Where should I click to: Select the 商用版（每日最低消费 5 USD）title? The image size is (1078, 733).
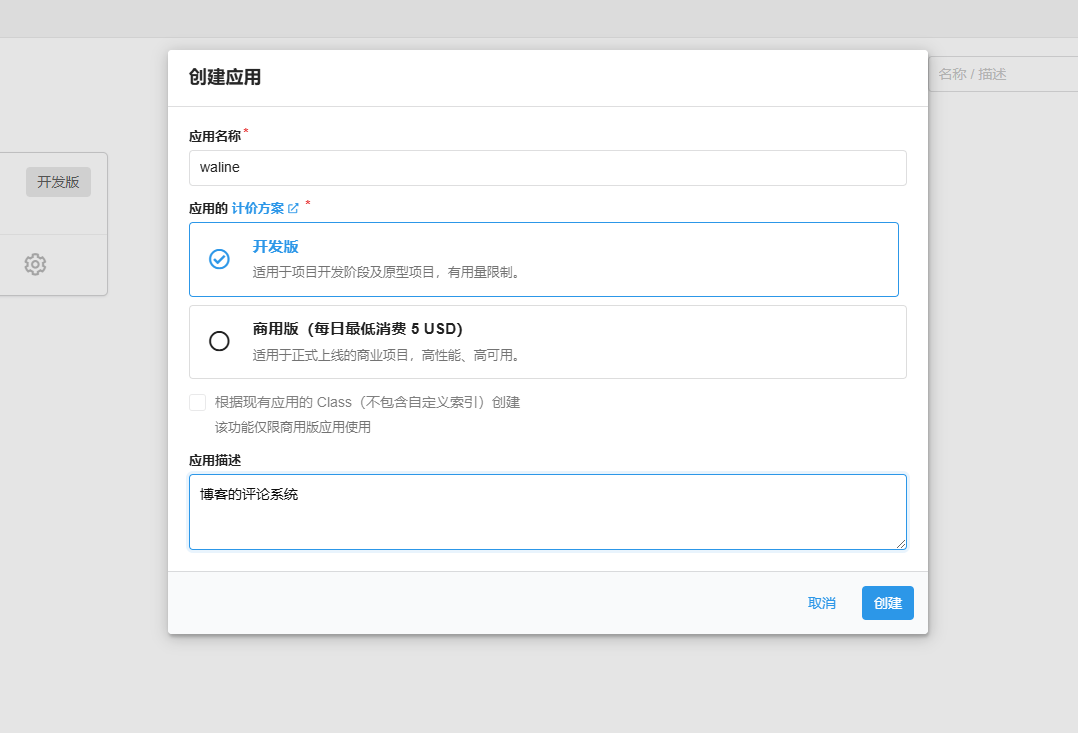[x=357, y=329]
